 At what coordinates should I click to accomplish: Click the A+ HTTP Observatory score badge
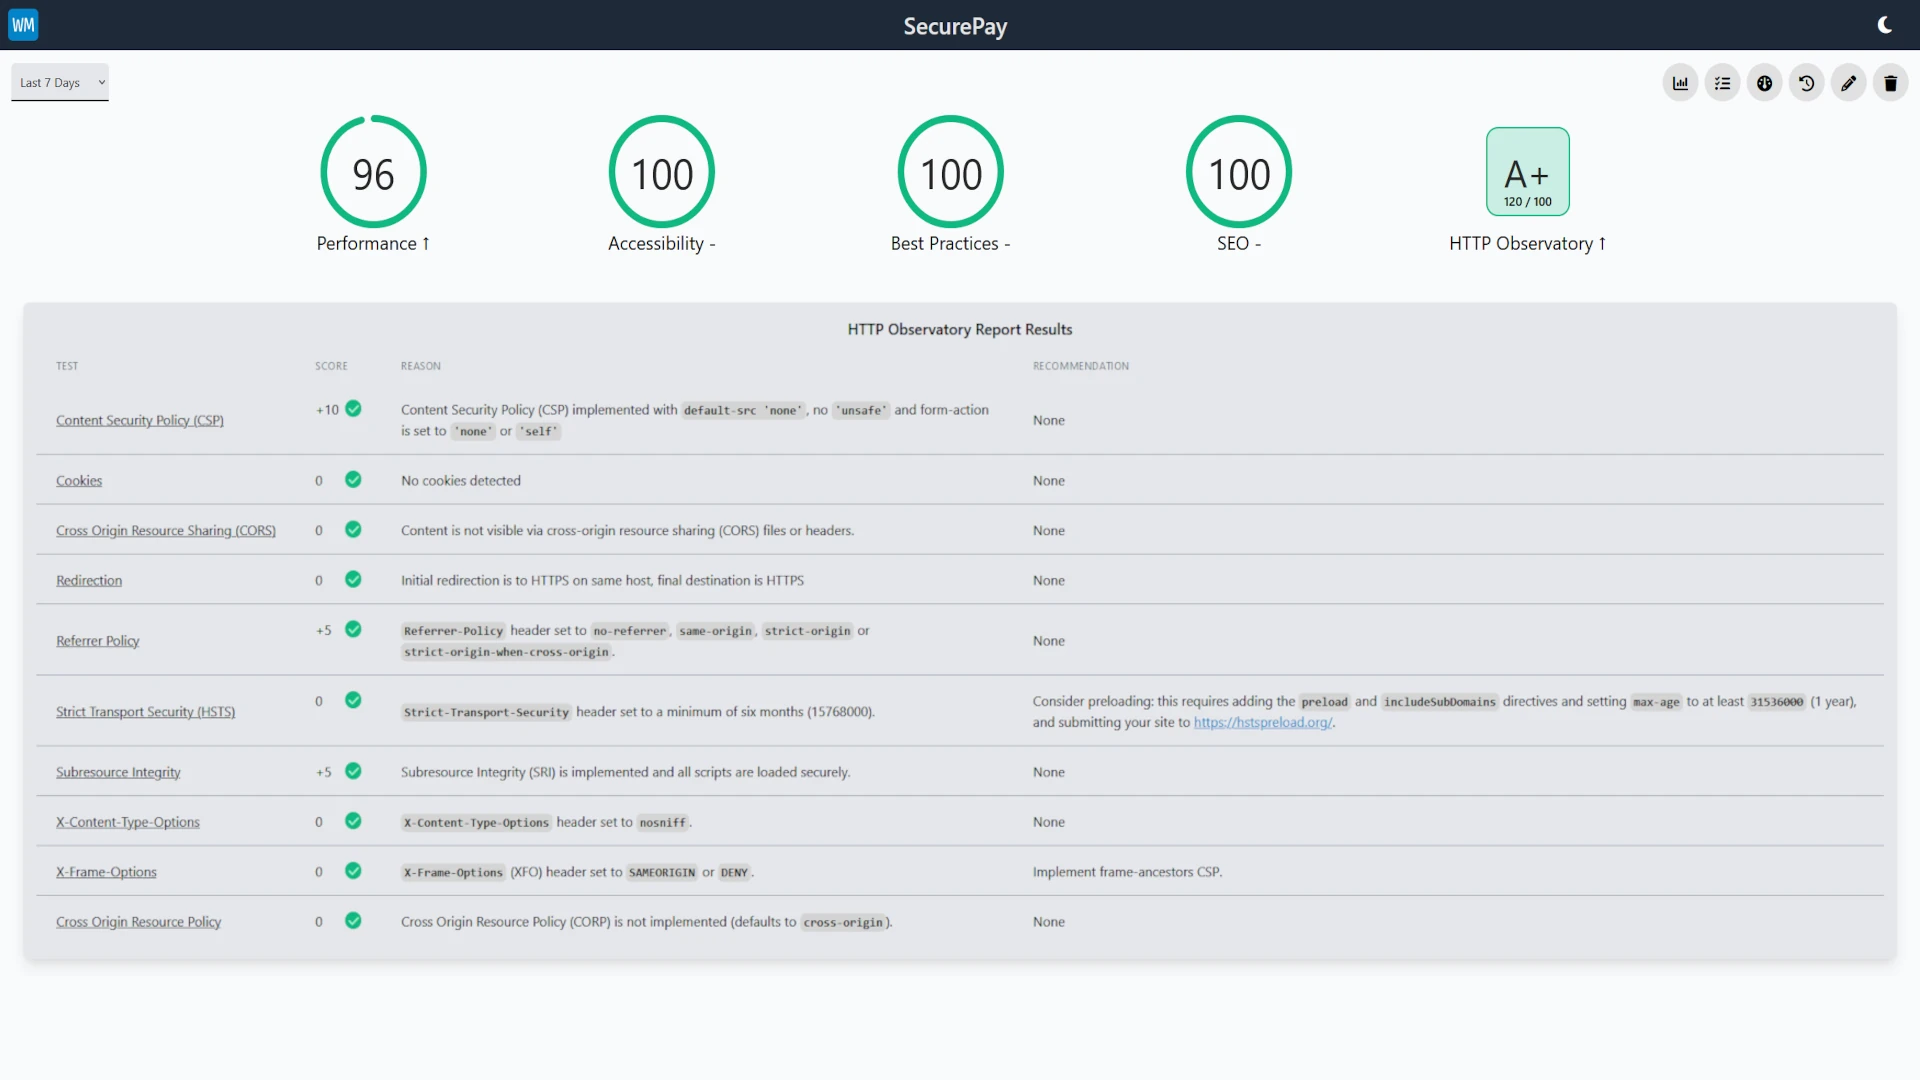point(1527,171)
